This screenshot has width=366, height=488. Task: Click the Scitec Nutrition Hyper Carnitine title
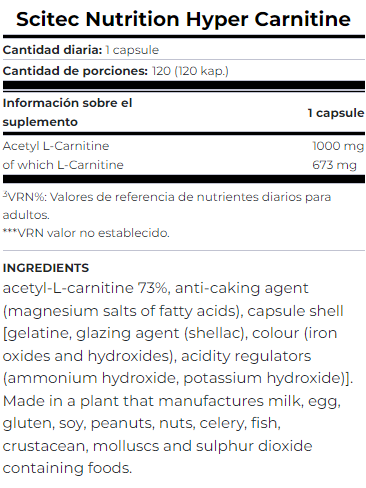click(183, 19)
